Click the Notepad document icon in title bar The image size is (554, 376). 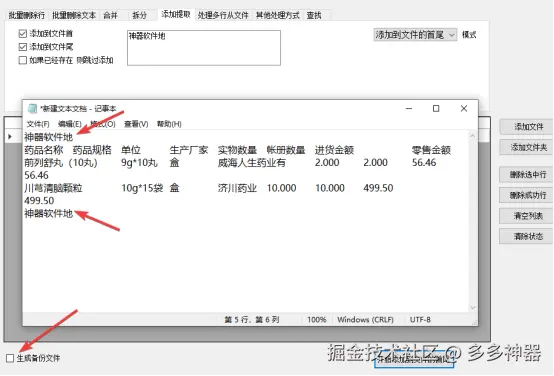tap(32, 108)
